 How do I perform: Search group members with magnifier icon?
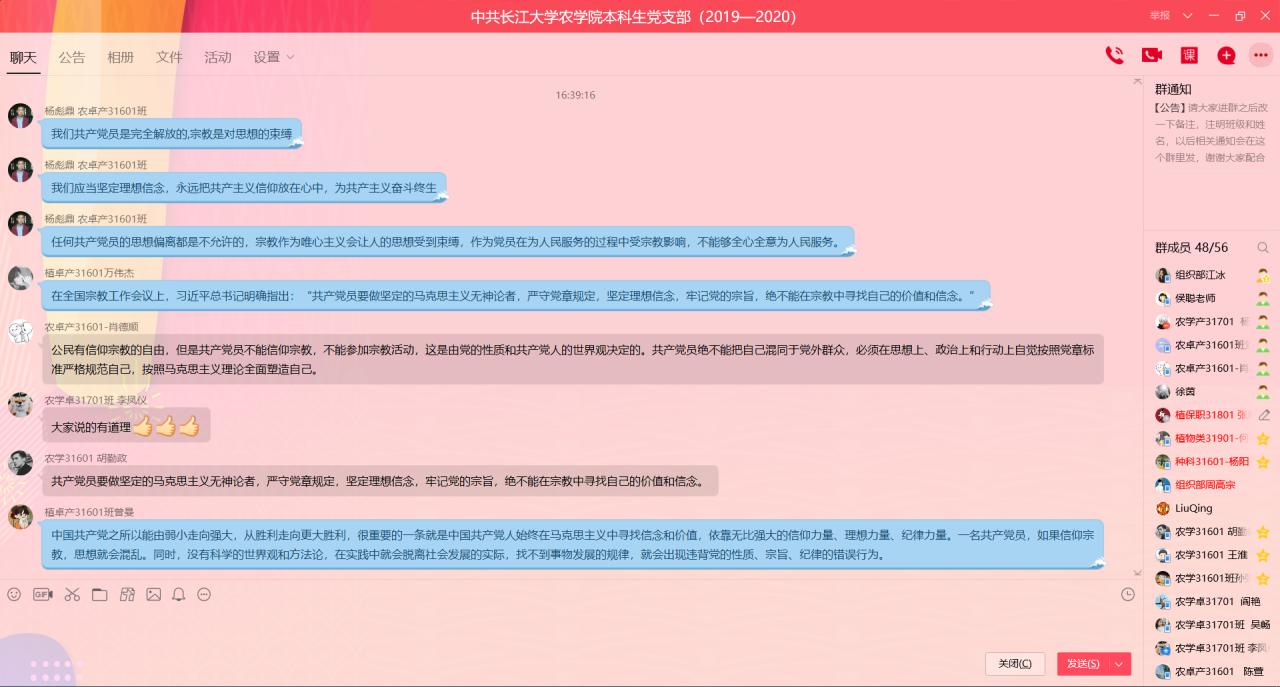pyautogui.click(x=1263, y=247)
